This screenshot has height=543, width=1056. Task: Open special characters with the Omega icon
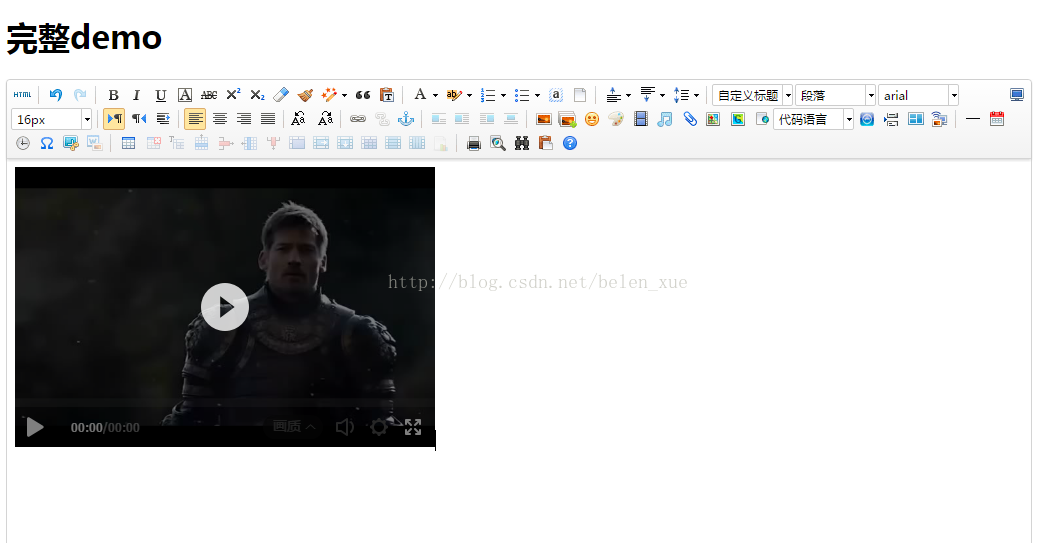click(46, 143)
